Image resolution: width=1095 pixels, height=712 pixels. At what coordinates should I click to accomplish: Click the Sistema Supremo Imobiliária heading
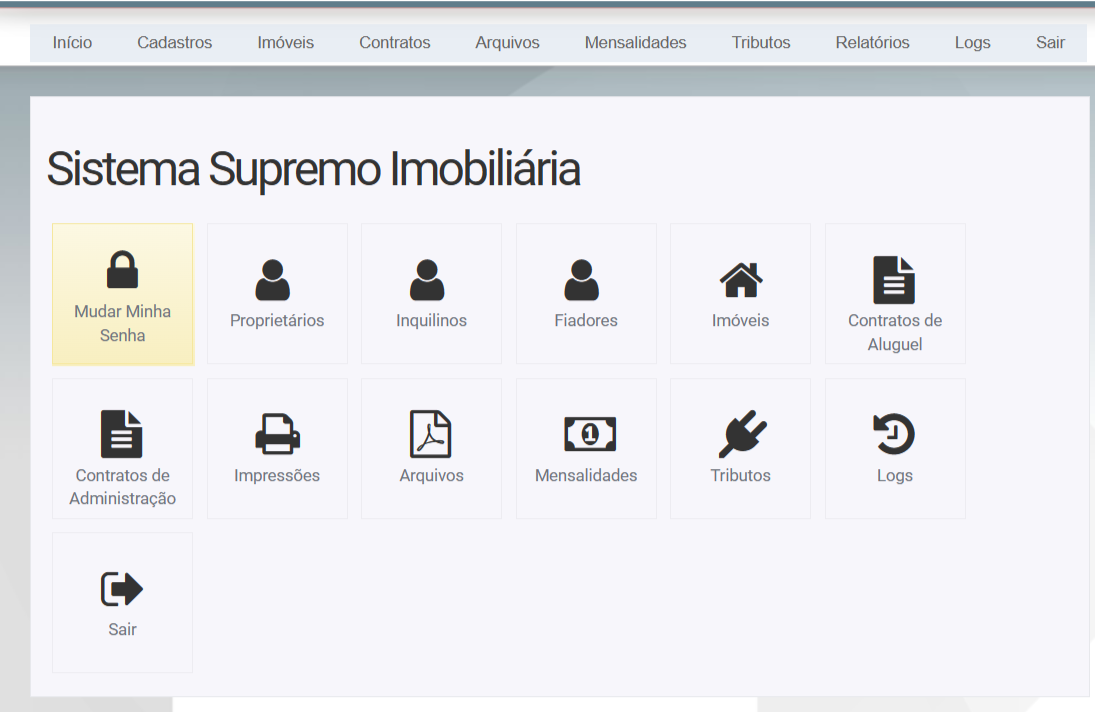tap(313, 169)
